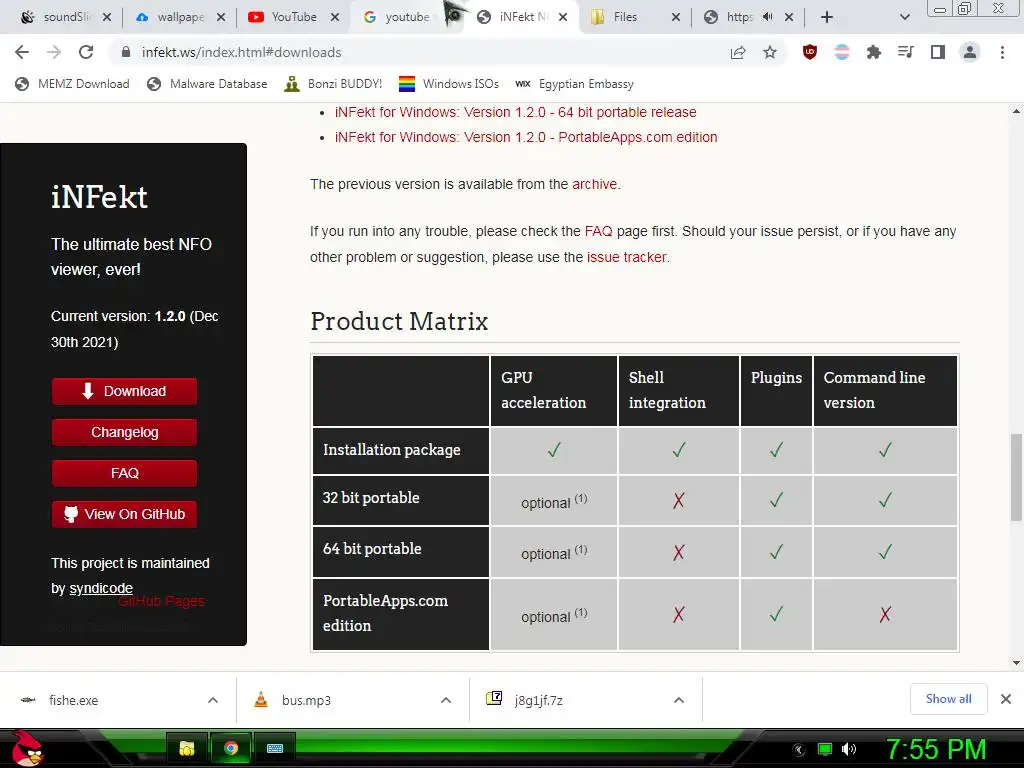Viewport: 1024px width, 768px height.
Task: Open a new browser tab
Action: click(x=827, y=17)
